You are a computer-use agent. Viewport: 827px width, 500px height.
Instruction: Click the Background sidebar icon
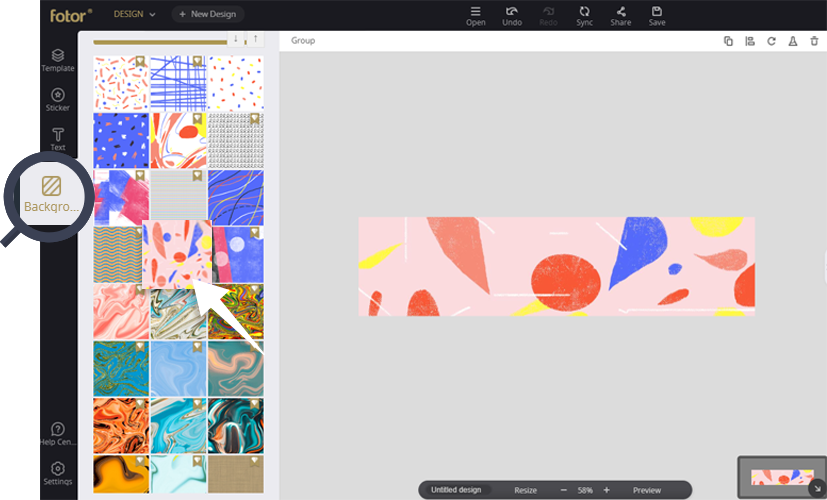(51, 192)
